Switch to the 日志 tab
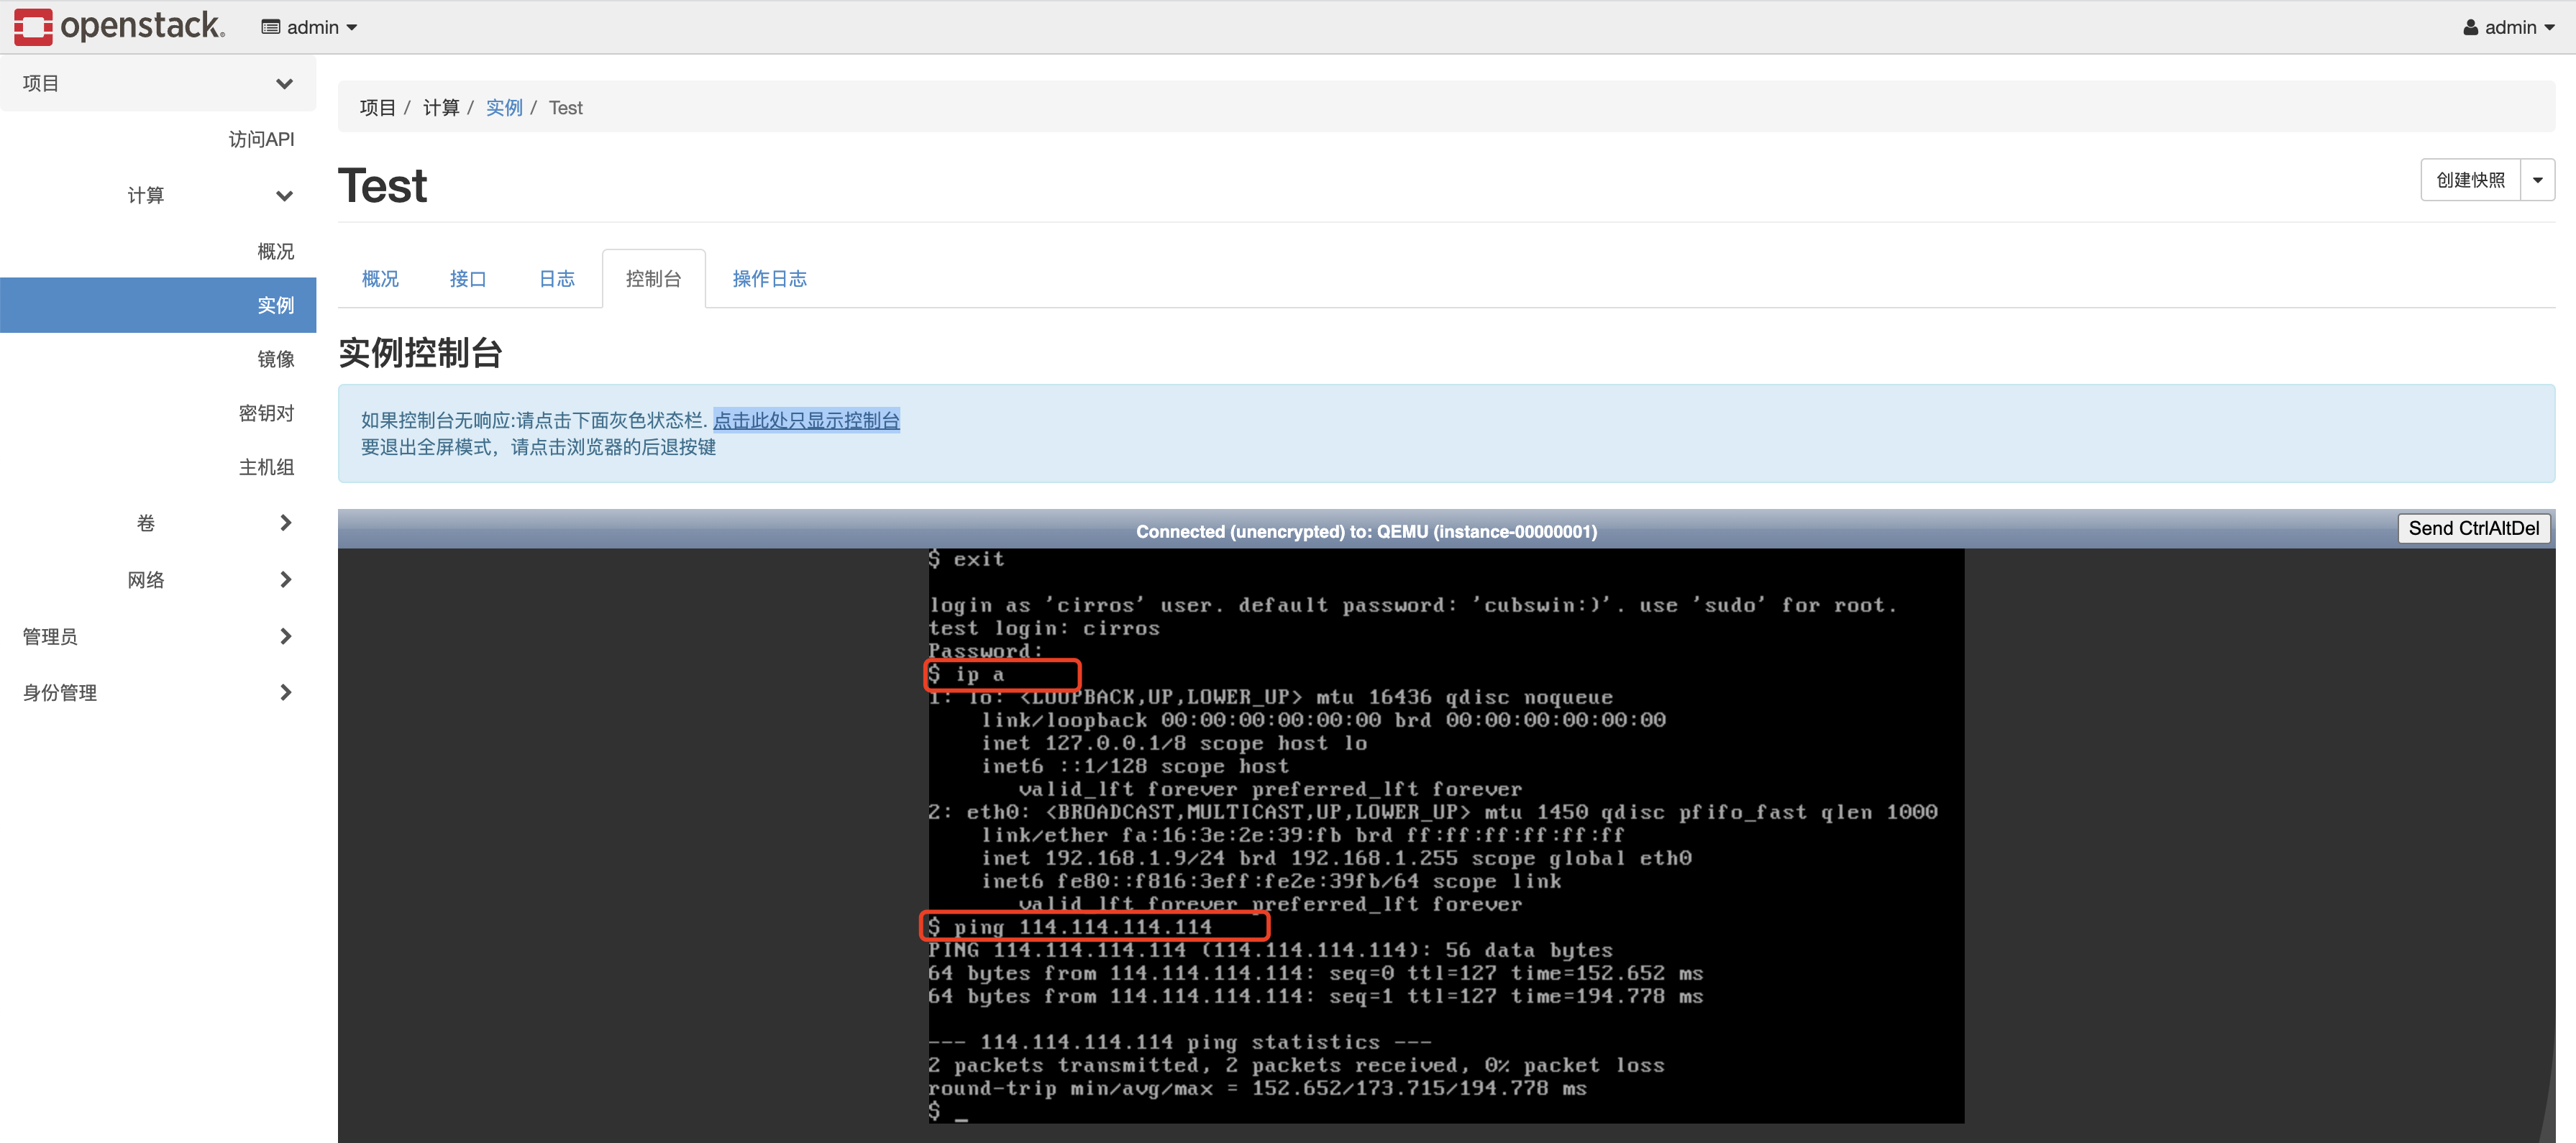The image size is (2576, 1143). [x=556, y=279]
